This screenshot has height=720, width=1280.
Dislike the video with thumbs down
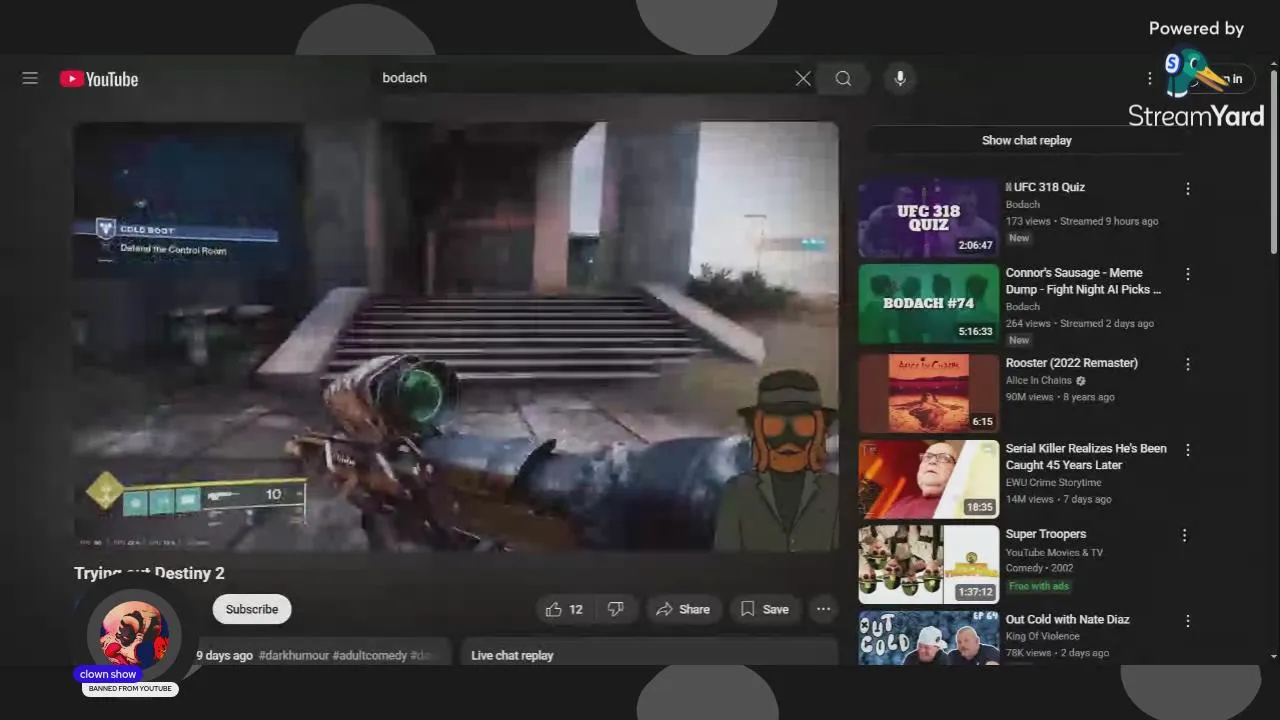616,609
